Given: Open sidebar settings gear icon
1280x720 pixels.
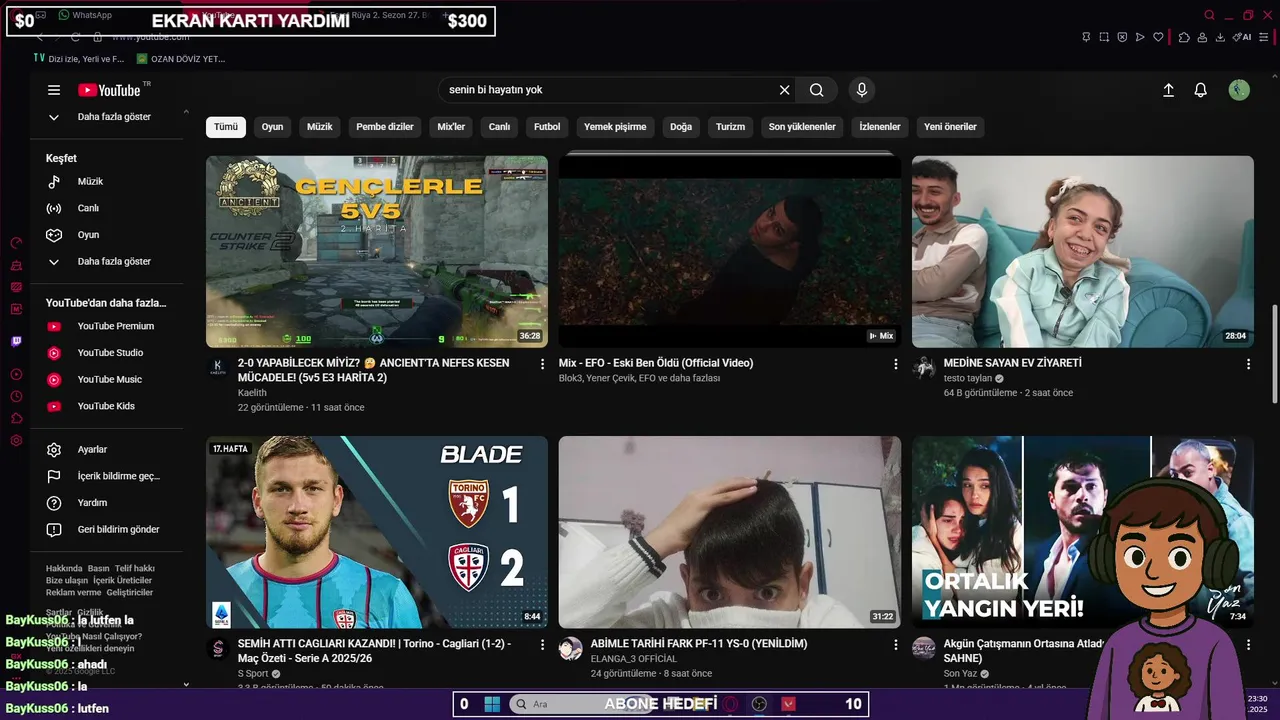Looking at the screenshot, I should point(16,440).
